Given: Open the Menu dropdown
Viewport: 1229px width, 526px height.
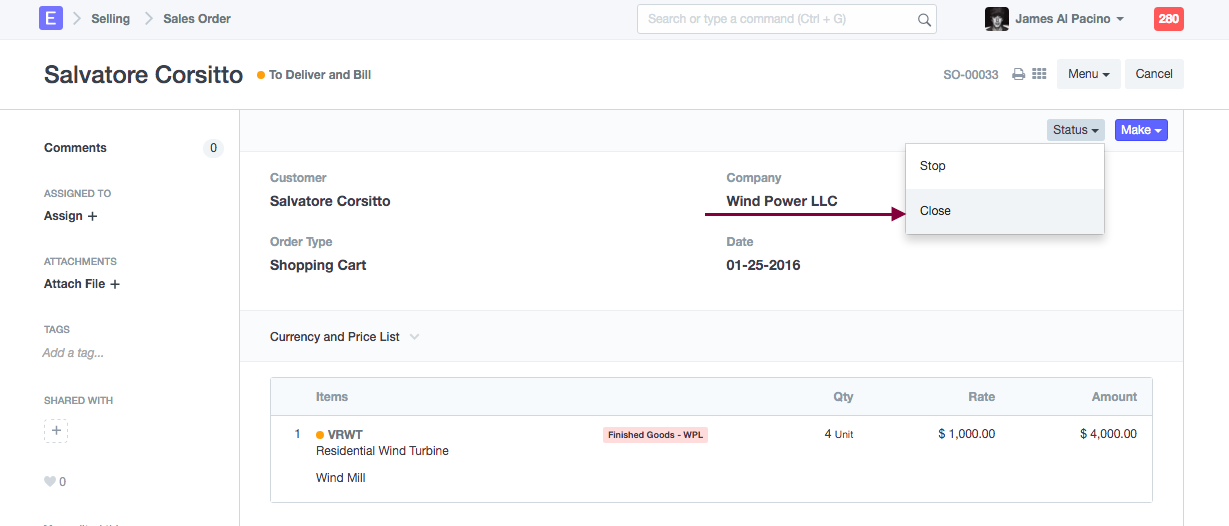Looking at the screenshot, I should [1089, 74].
